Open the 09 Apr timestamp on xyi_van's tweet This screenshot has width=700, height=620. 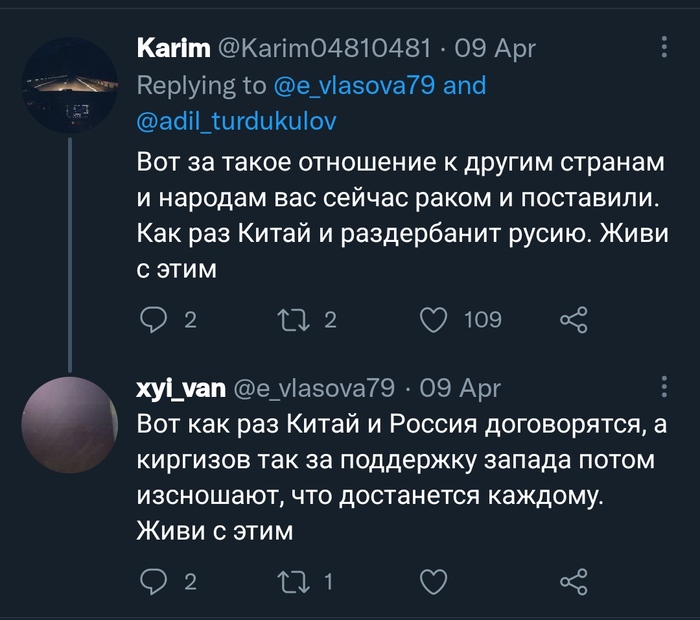tap(460, 387)
